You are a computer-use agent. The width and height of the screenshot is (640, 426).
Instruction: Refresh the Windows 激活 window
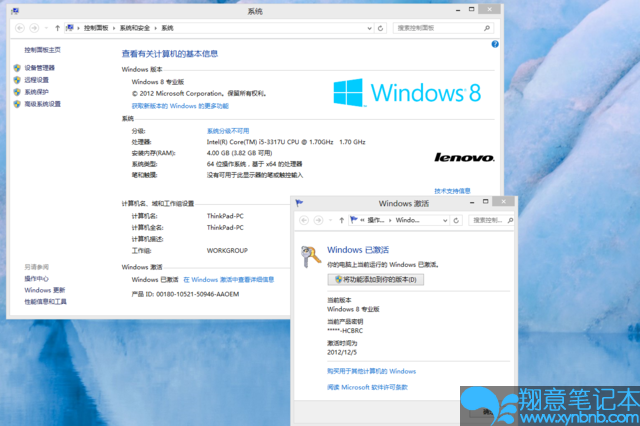click(x=456, y=220)
